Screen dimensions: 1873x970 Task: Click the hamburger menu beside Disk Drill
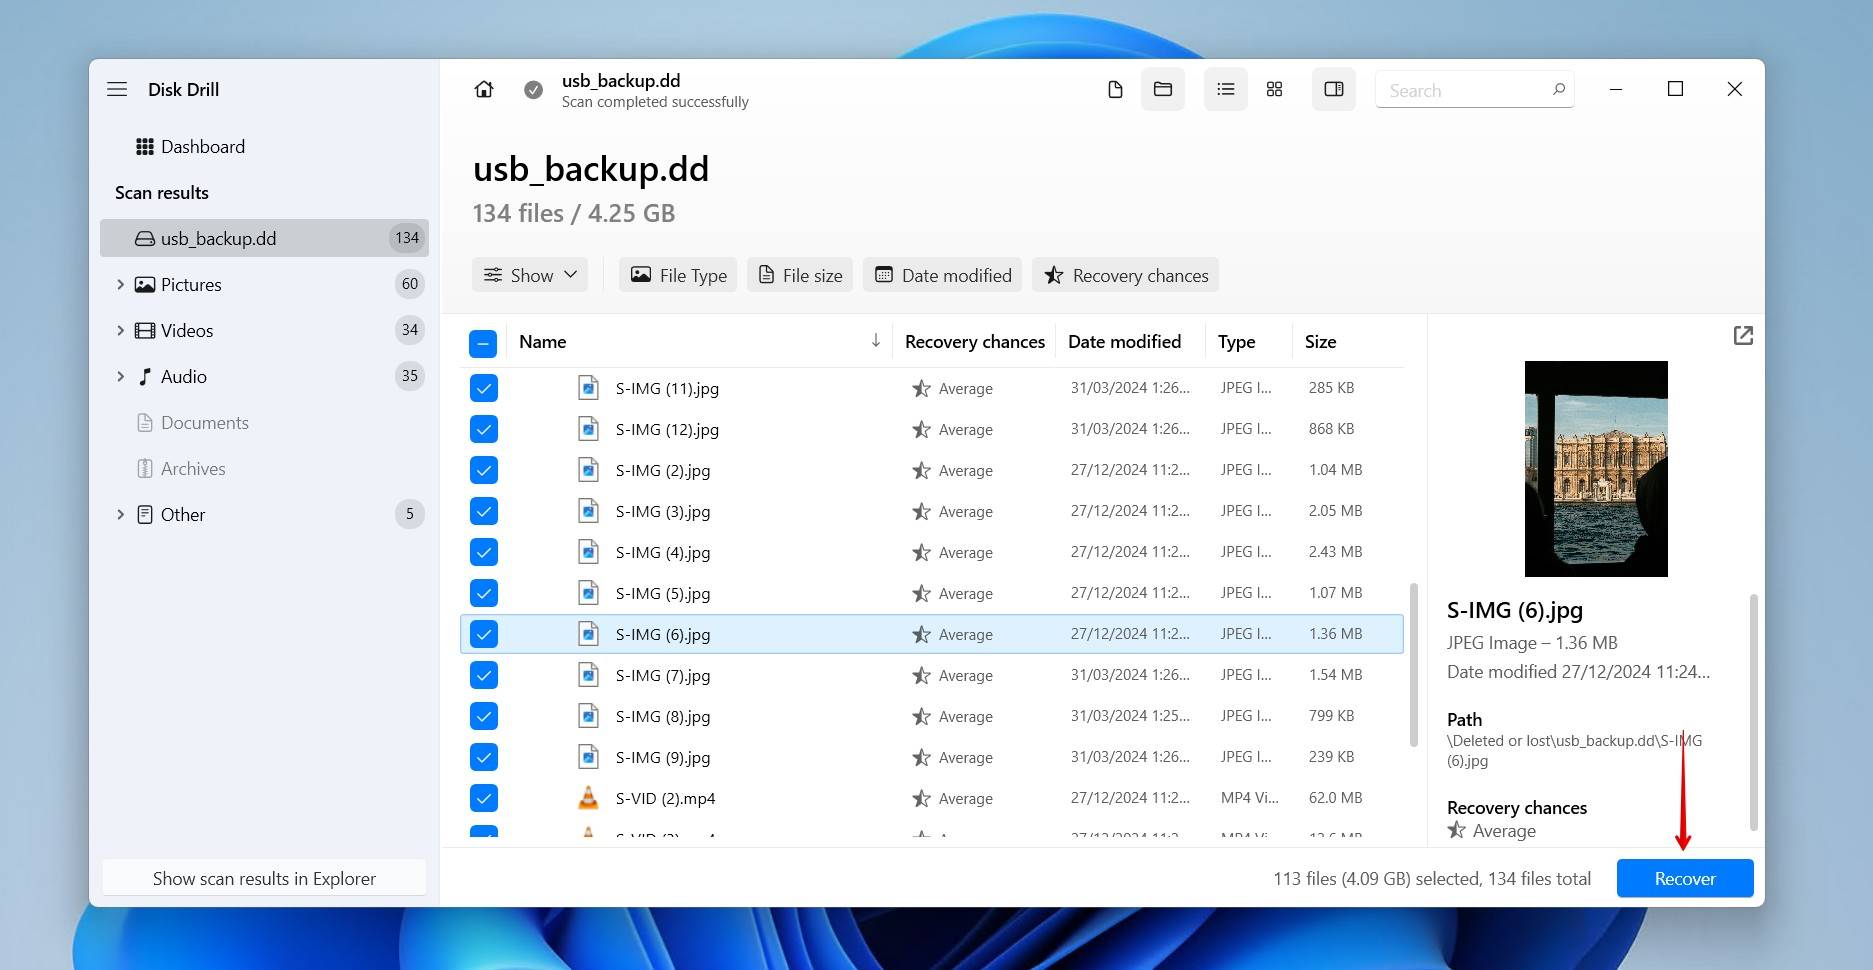(117, 89)
